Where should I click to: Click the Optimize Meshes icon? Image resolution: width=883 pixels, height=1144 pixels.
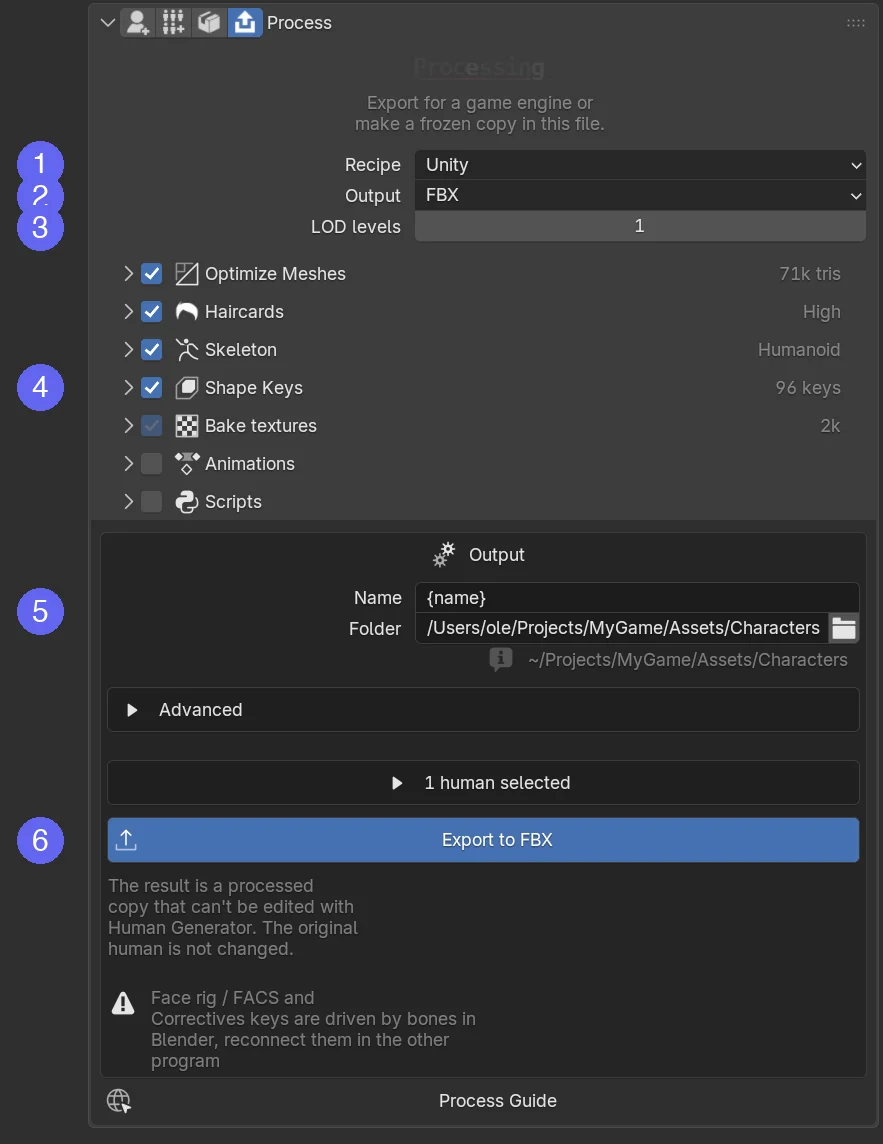click(187, 274)
